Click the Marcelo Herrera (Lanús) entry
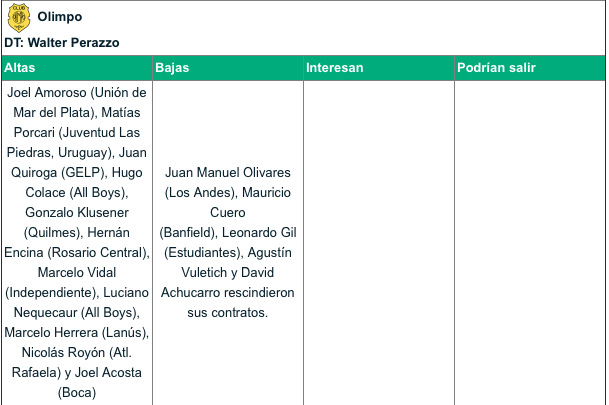This screenshot has width=609, height=405. click(77, 332)
